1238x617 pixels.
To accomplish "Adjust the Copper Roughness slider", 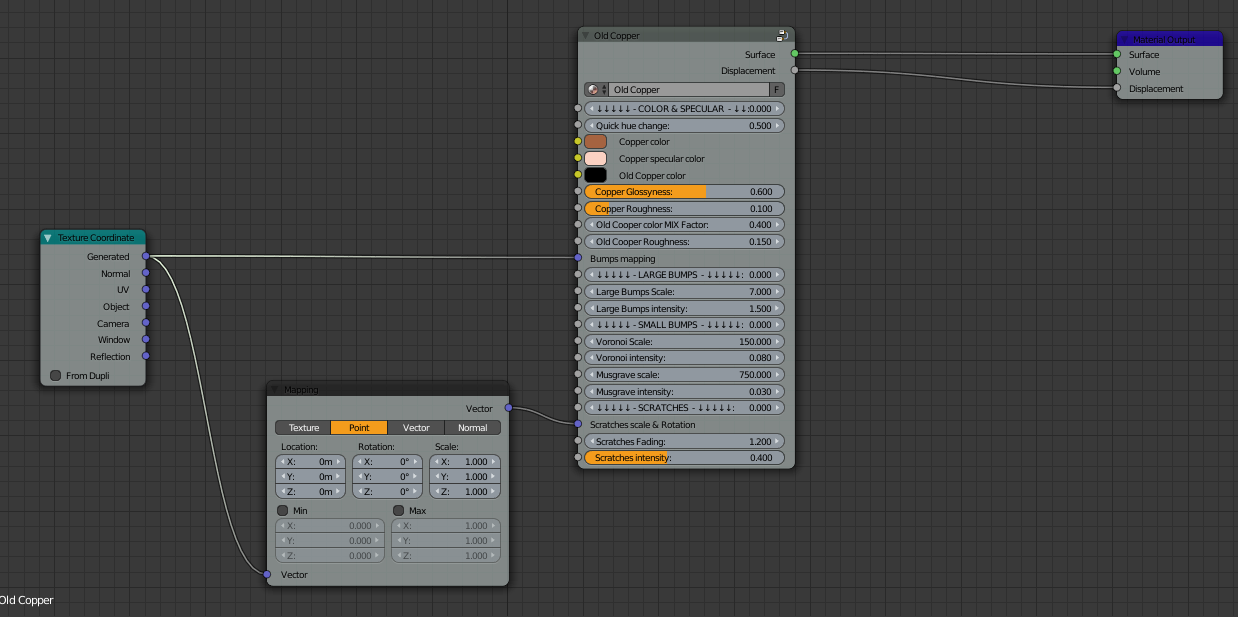I will pyautogui.click(x=685, y=209).
